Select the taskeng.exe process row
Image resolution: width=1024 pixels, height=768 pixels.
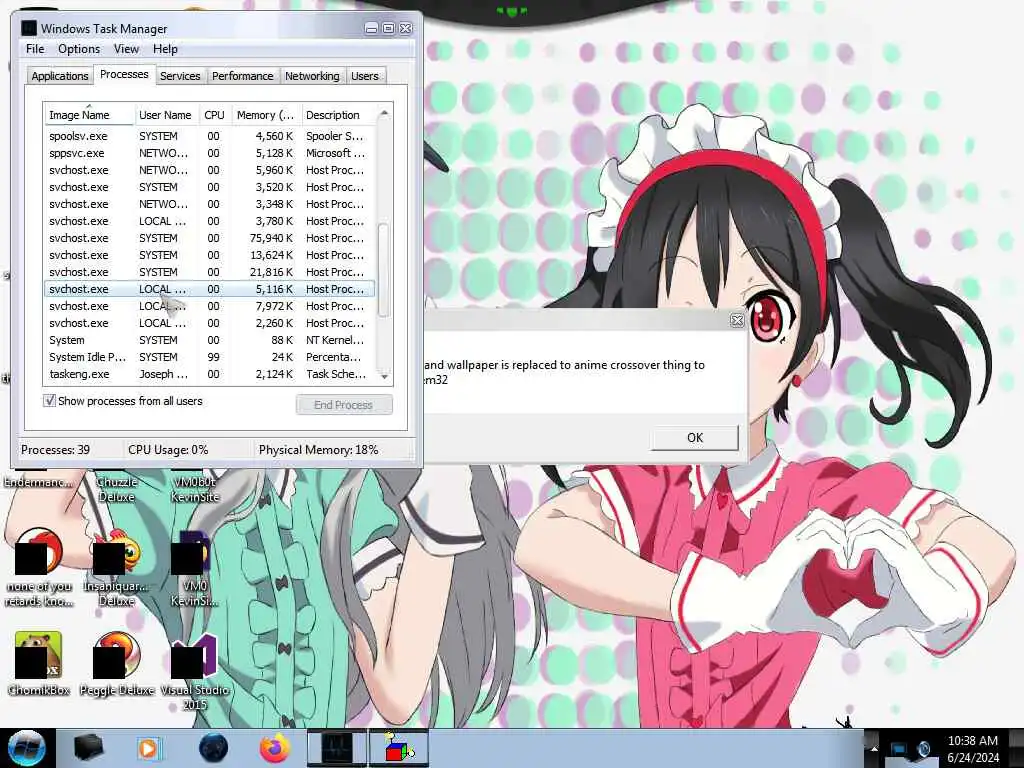[209, 374]
